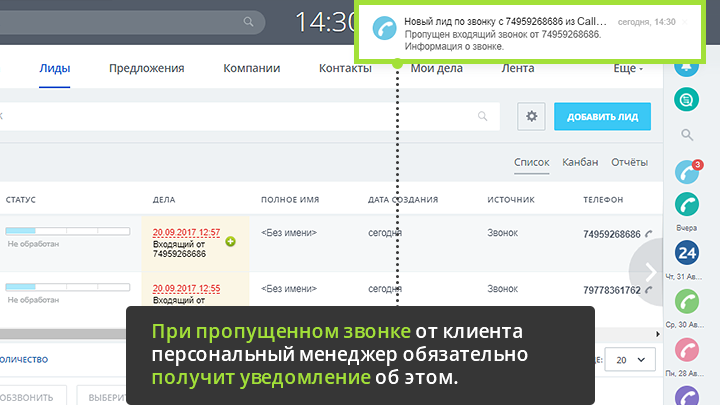The width and height of the screenshot is (720, 405).
Task: Open the Предложения tab
Action: pos(146,68)
